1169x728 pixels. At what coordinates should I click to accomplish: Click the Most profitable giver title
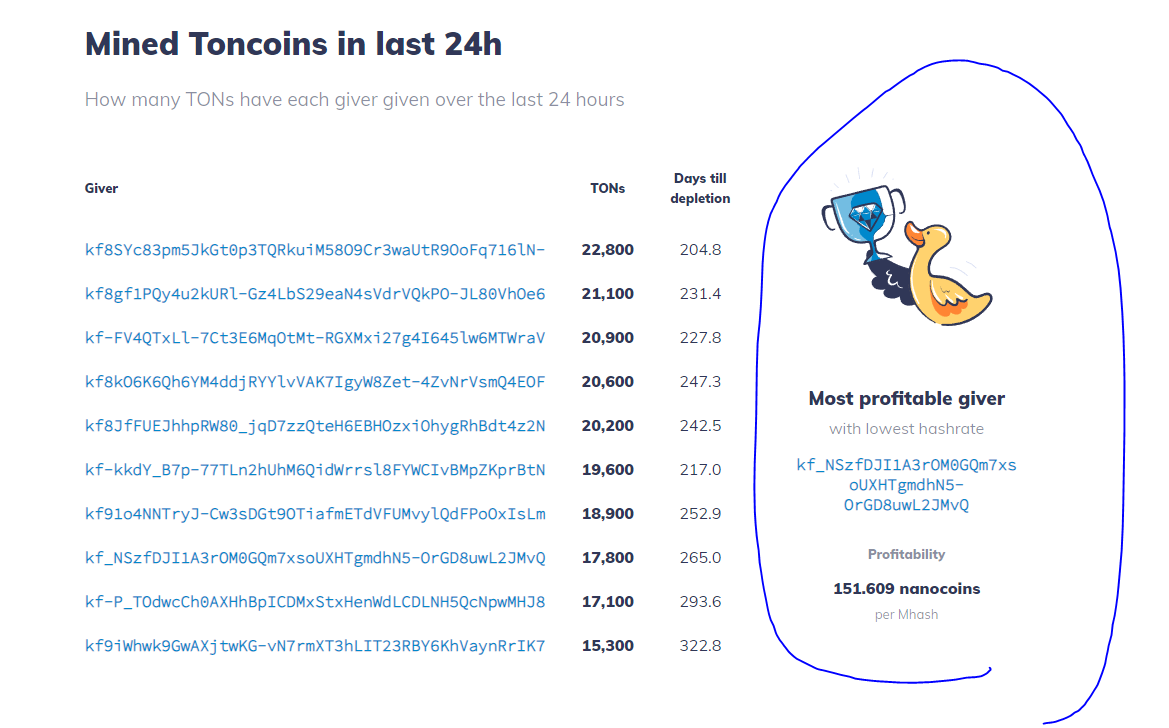[x=906, y=399]
